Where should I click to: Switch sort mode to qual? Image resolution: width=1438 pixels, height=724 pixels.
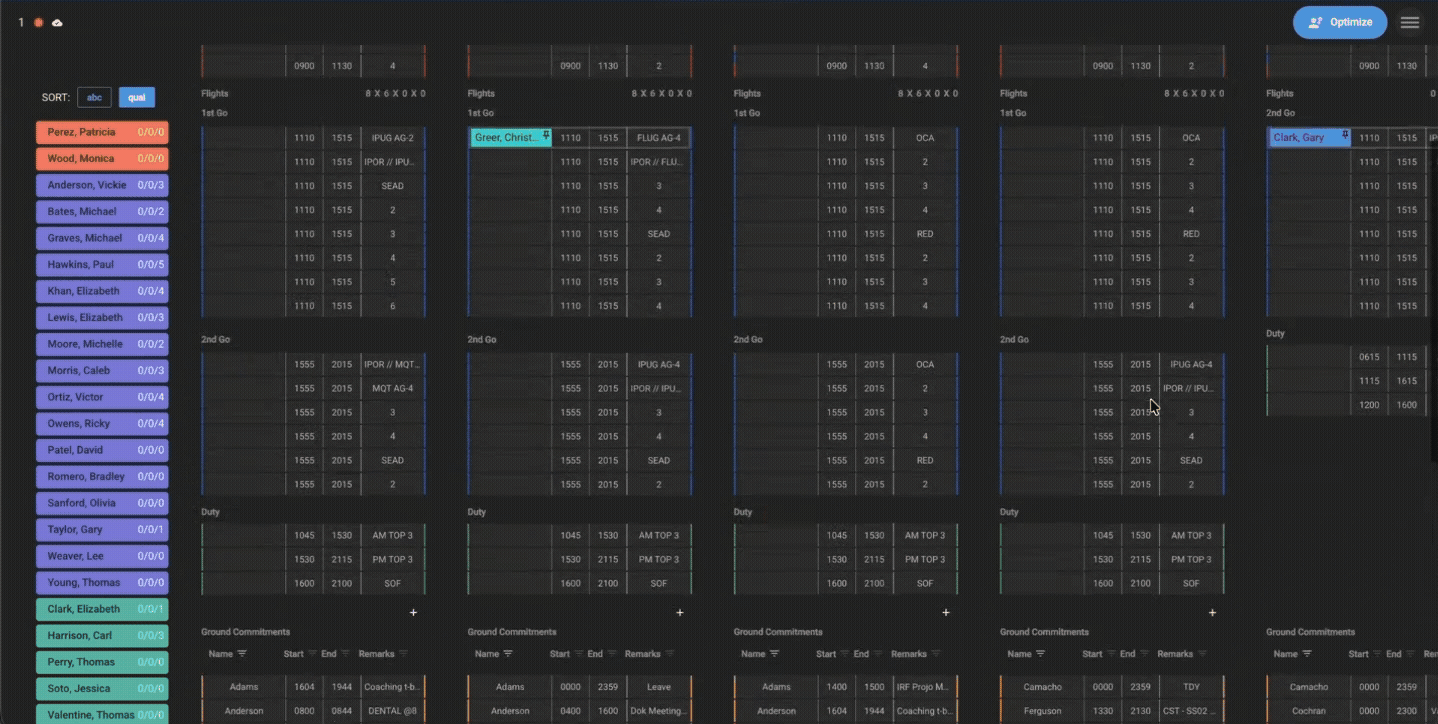pos(137,97)
